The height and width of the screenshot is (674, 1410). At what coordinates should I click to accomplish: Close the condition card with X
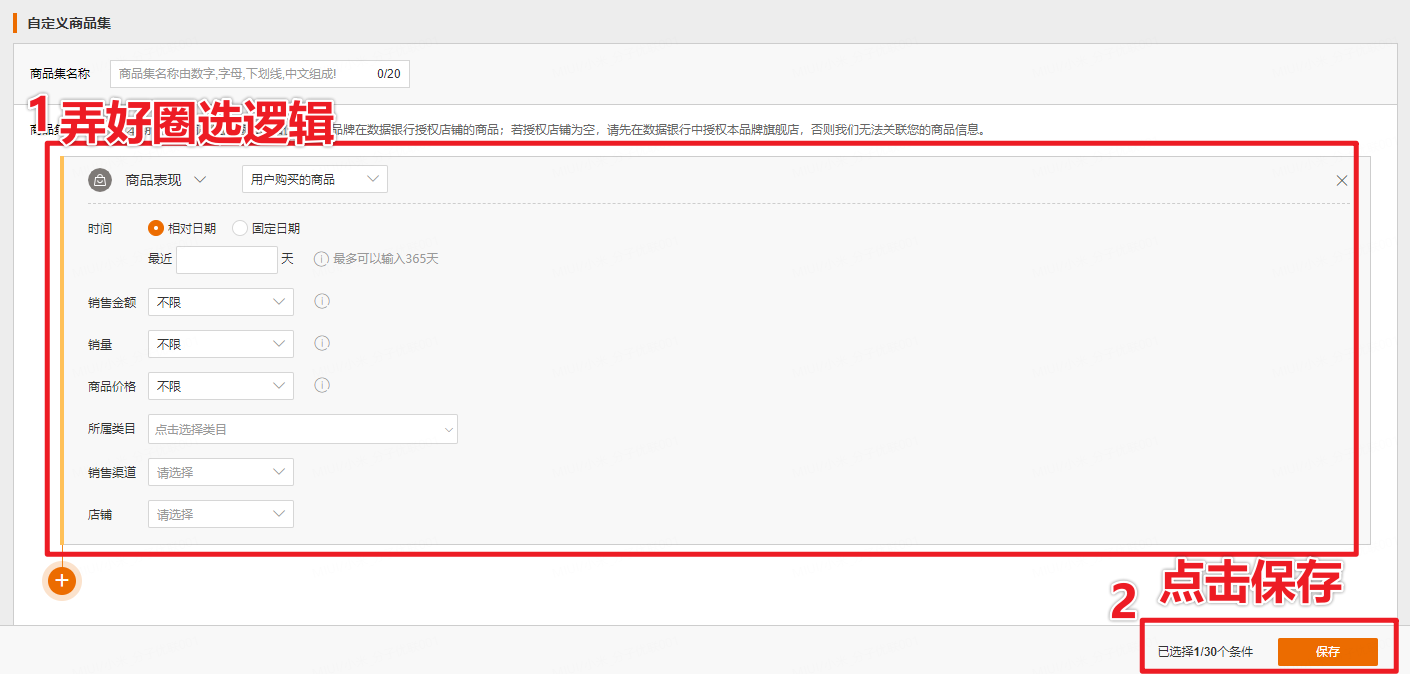point(1342,181)
